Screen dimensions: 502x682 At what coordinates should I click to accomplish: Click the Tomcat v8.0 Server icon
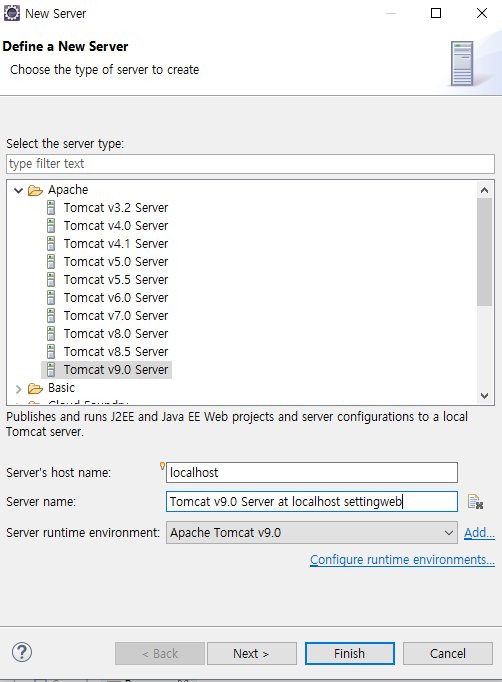coord(51,333)
